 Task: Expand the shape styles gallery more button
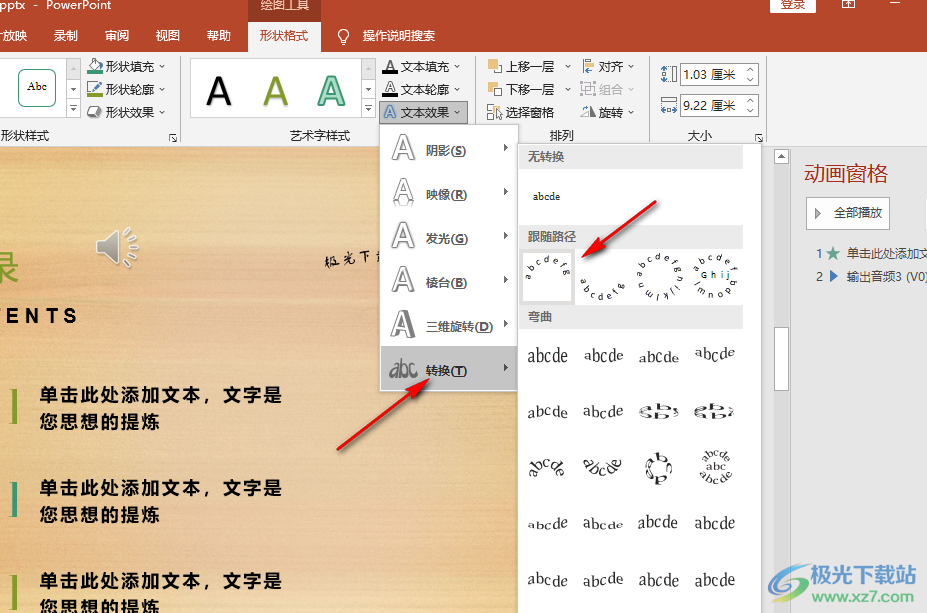[73, 109]
